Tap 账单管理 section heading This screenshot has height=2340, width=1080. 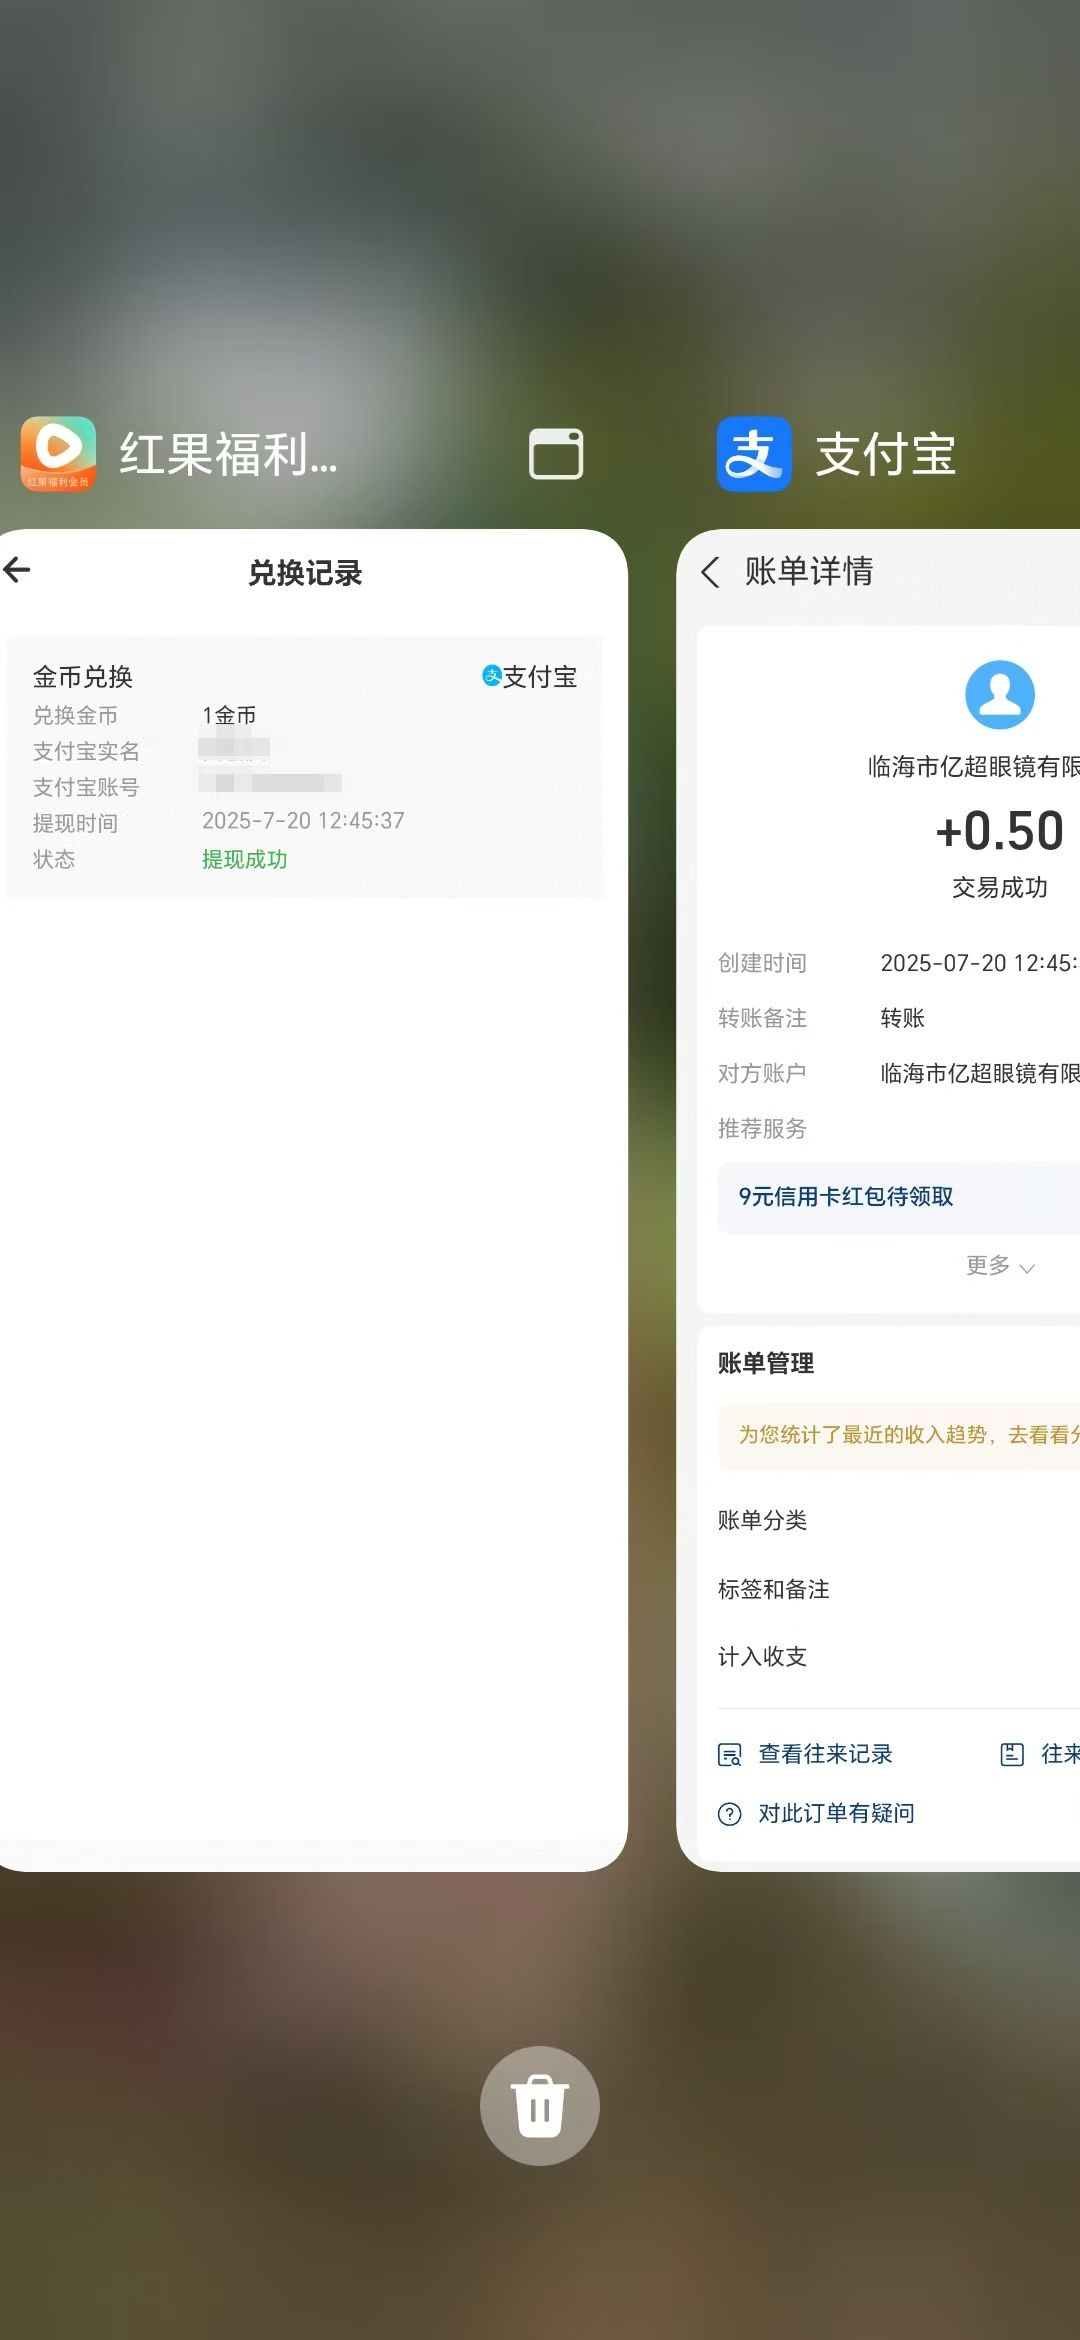pos(766,1363)
